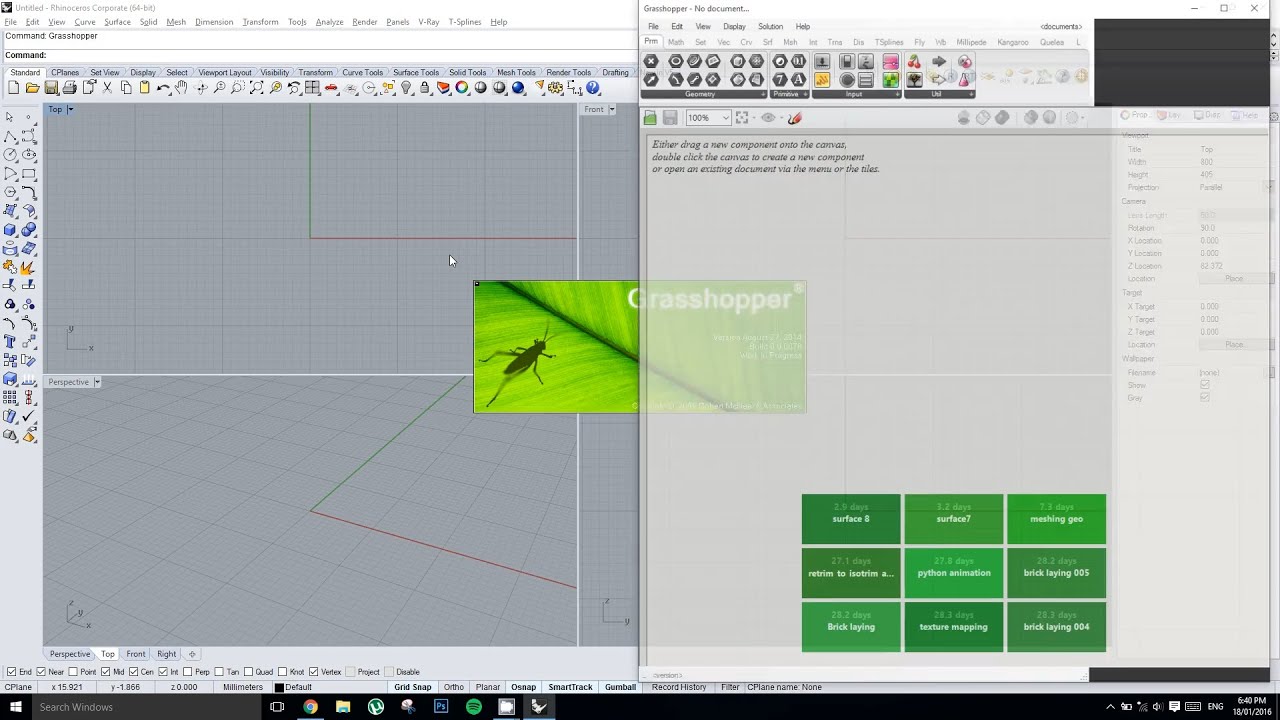Click the Integer 7 icon in Primitive group
Screen dimensions: 1280x720
click(x=780, y=79)
